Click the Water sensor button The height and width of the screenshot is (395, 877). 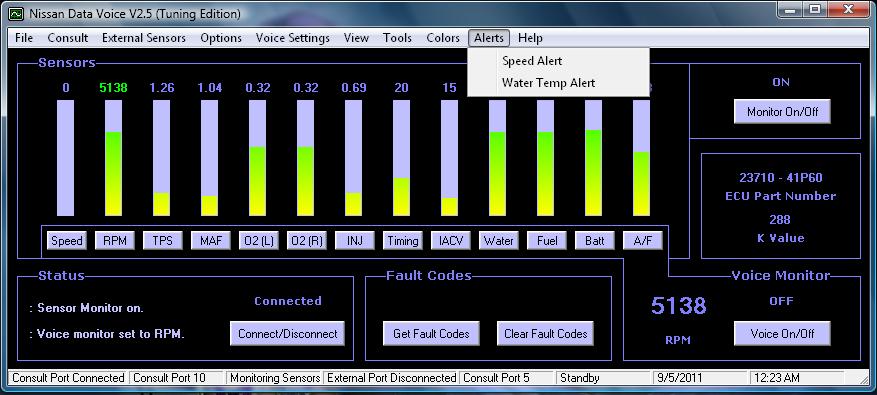pyautogui.click(x=498, y=241)
